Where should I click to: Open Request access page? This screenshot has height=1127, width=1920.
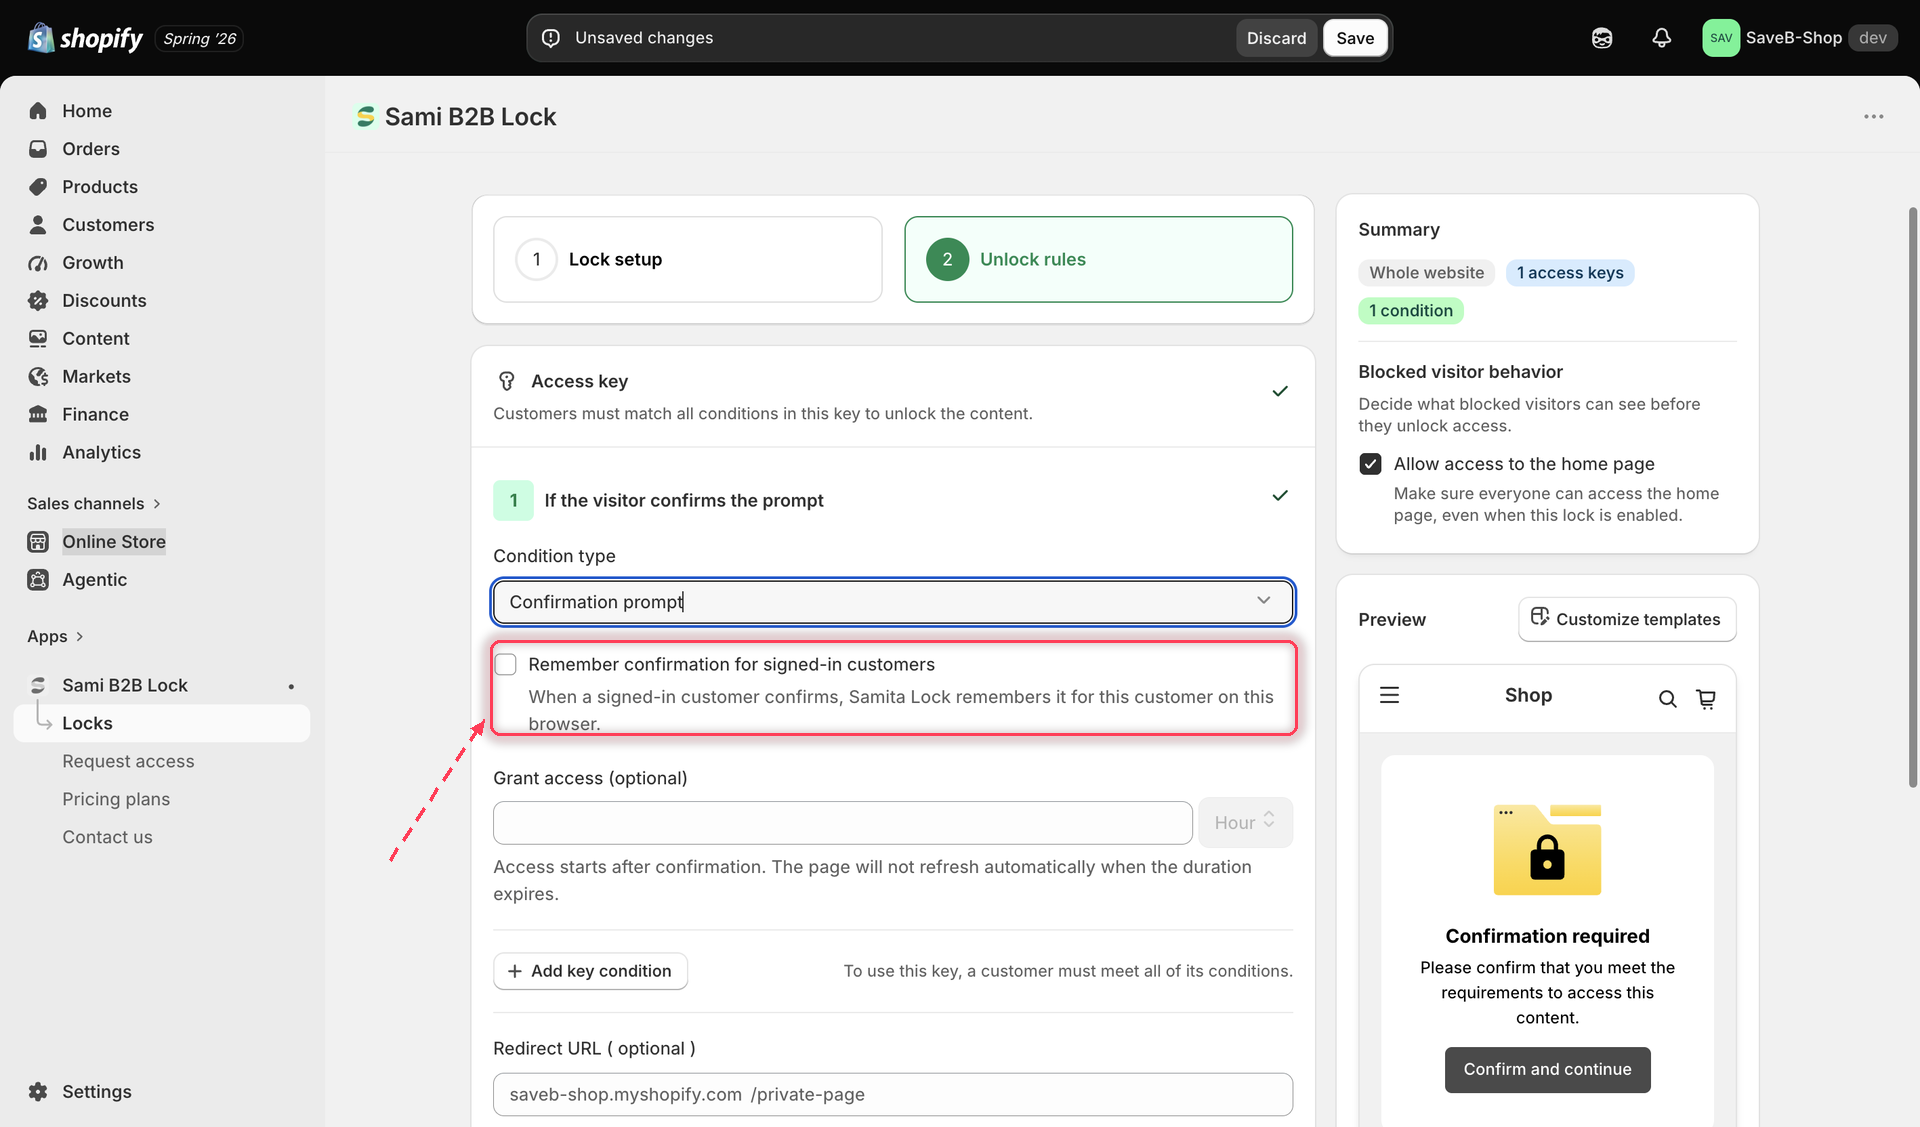(128, 762)
